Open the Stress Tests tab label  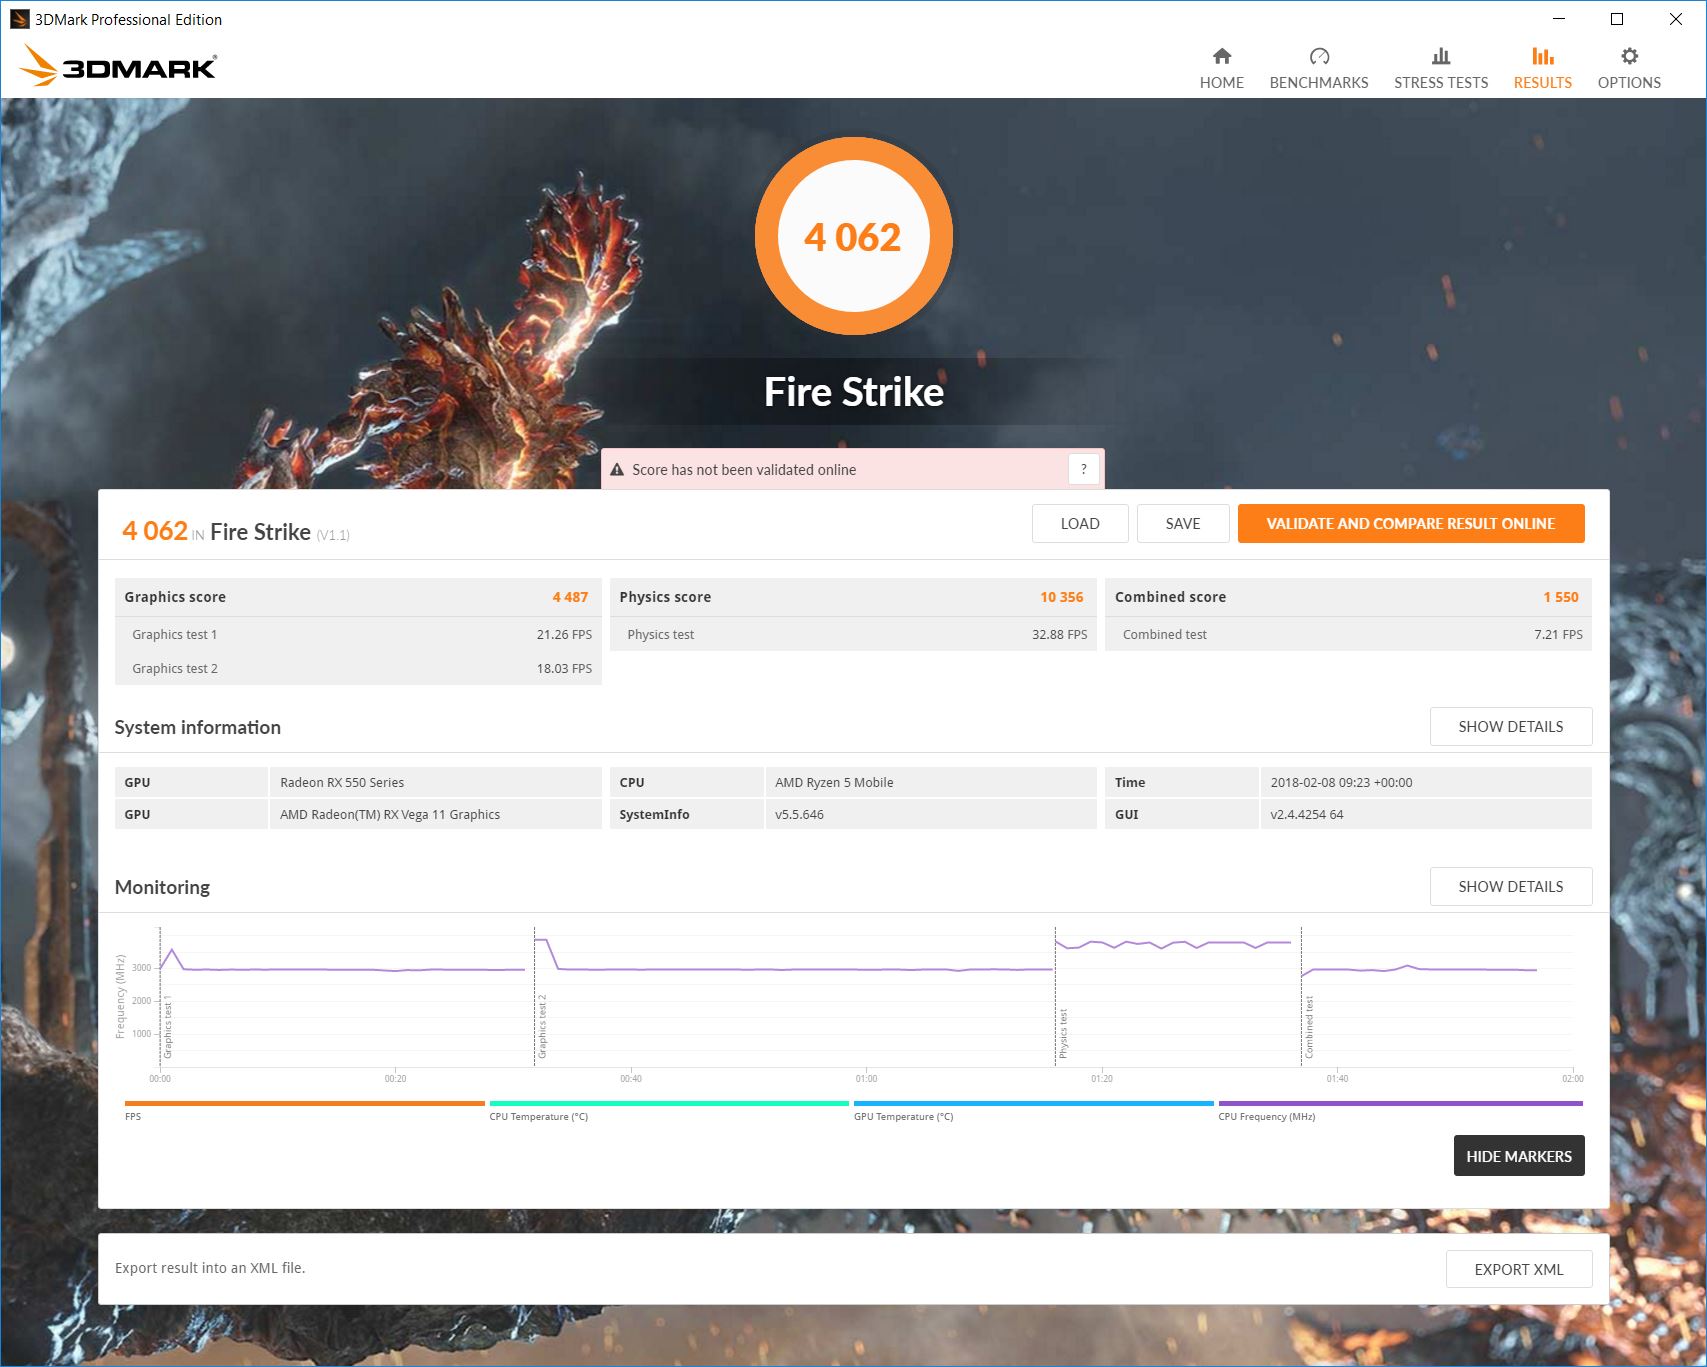click(x=1440, y=83)
